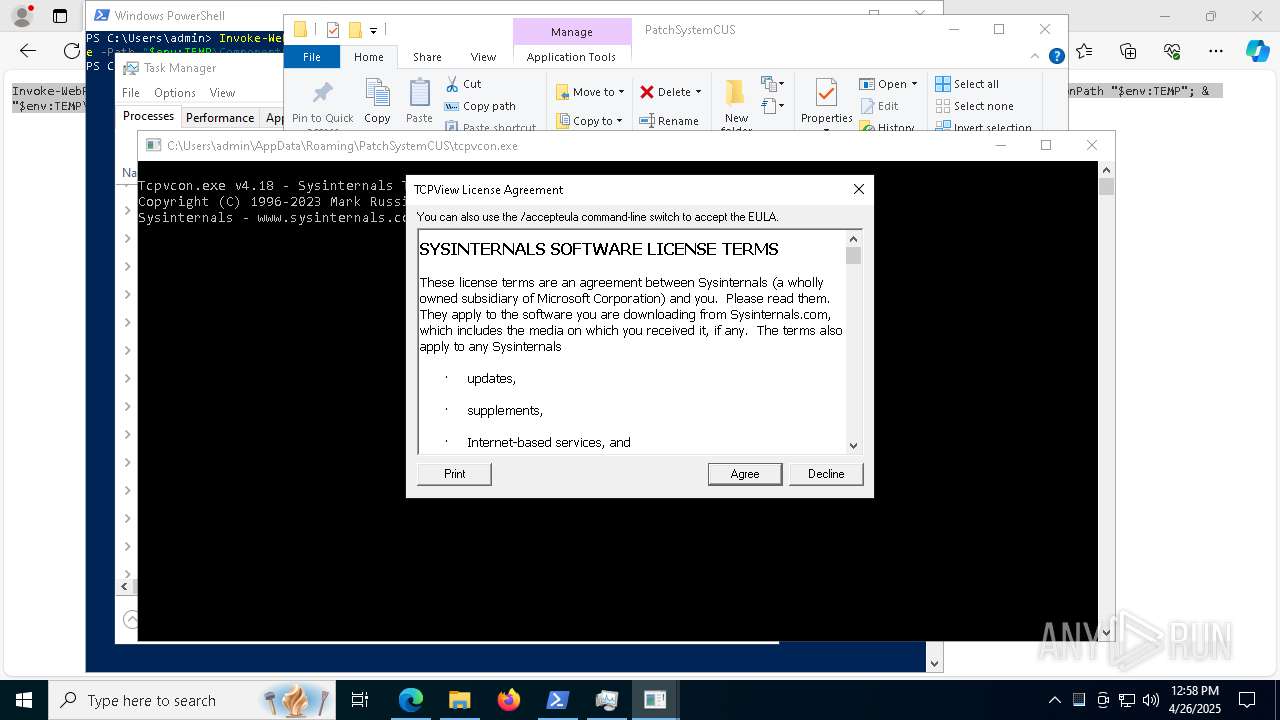Click the Edit option in Explorer ribbon
Image resolution: width=1280 pixels, height=720 pixels.
point(879,106)
